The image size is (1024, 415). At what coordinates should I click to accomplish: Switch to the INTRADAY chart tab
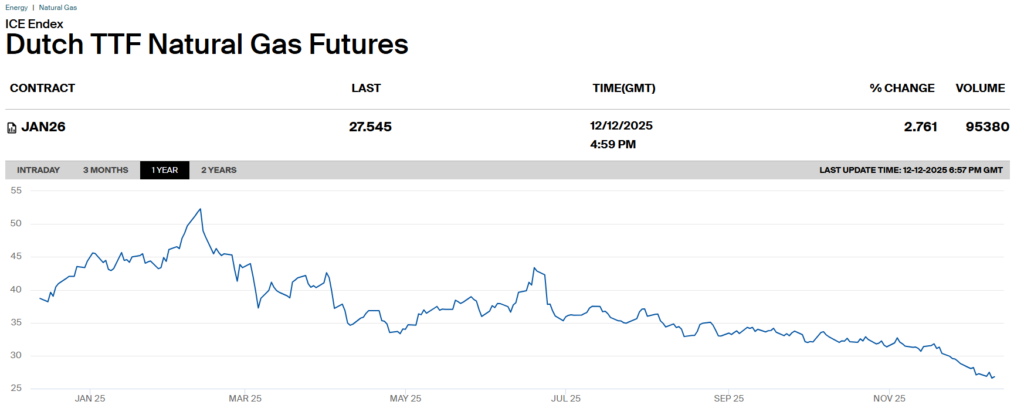38,170
